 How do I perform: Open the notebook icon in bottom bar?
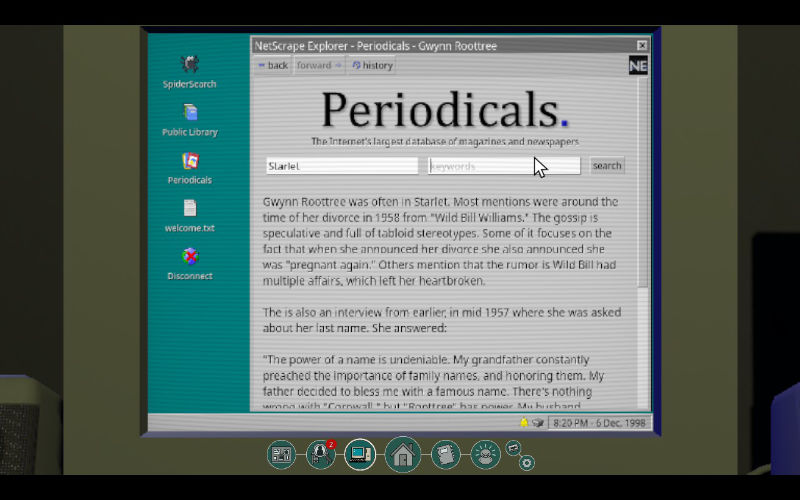445,455
